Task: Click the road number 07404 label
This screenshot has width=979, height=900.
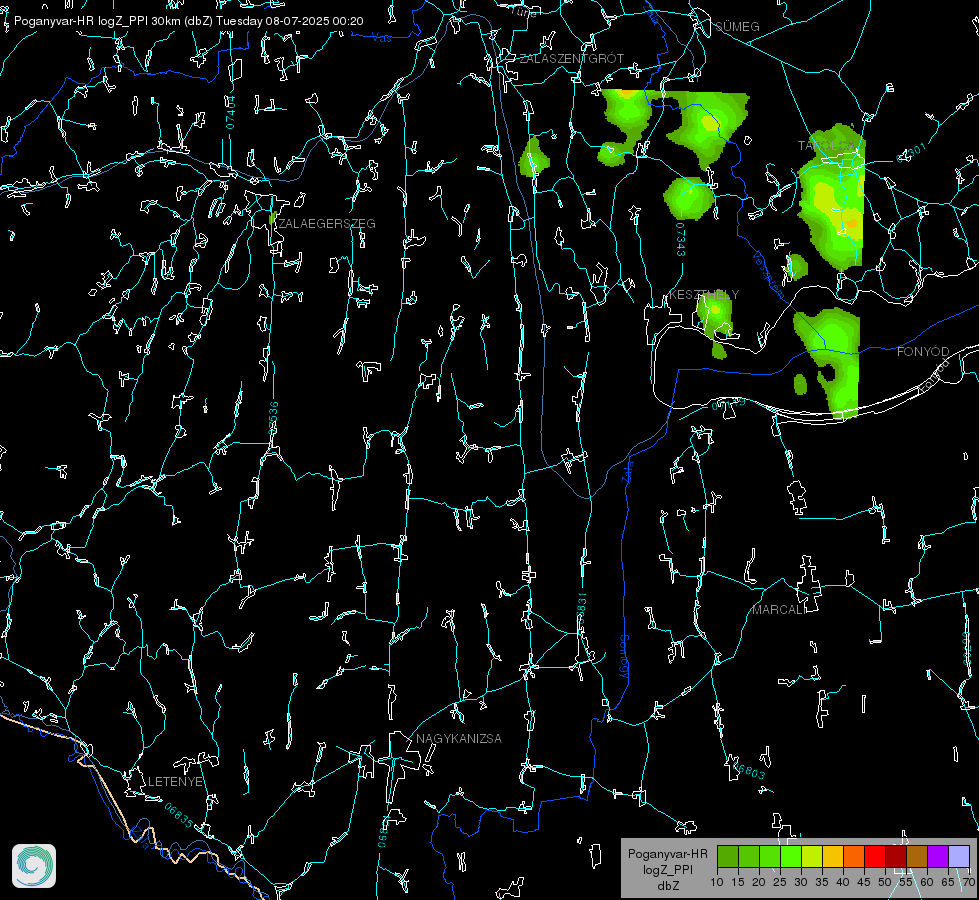Action: tap(230, 112)
